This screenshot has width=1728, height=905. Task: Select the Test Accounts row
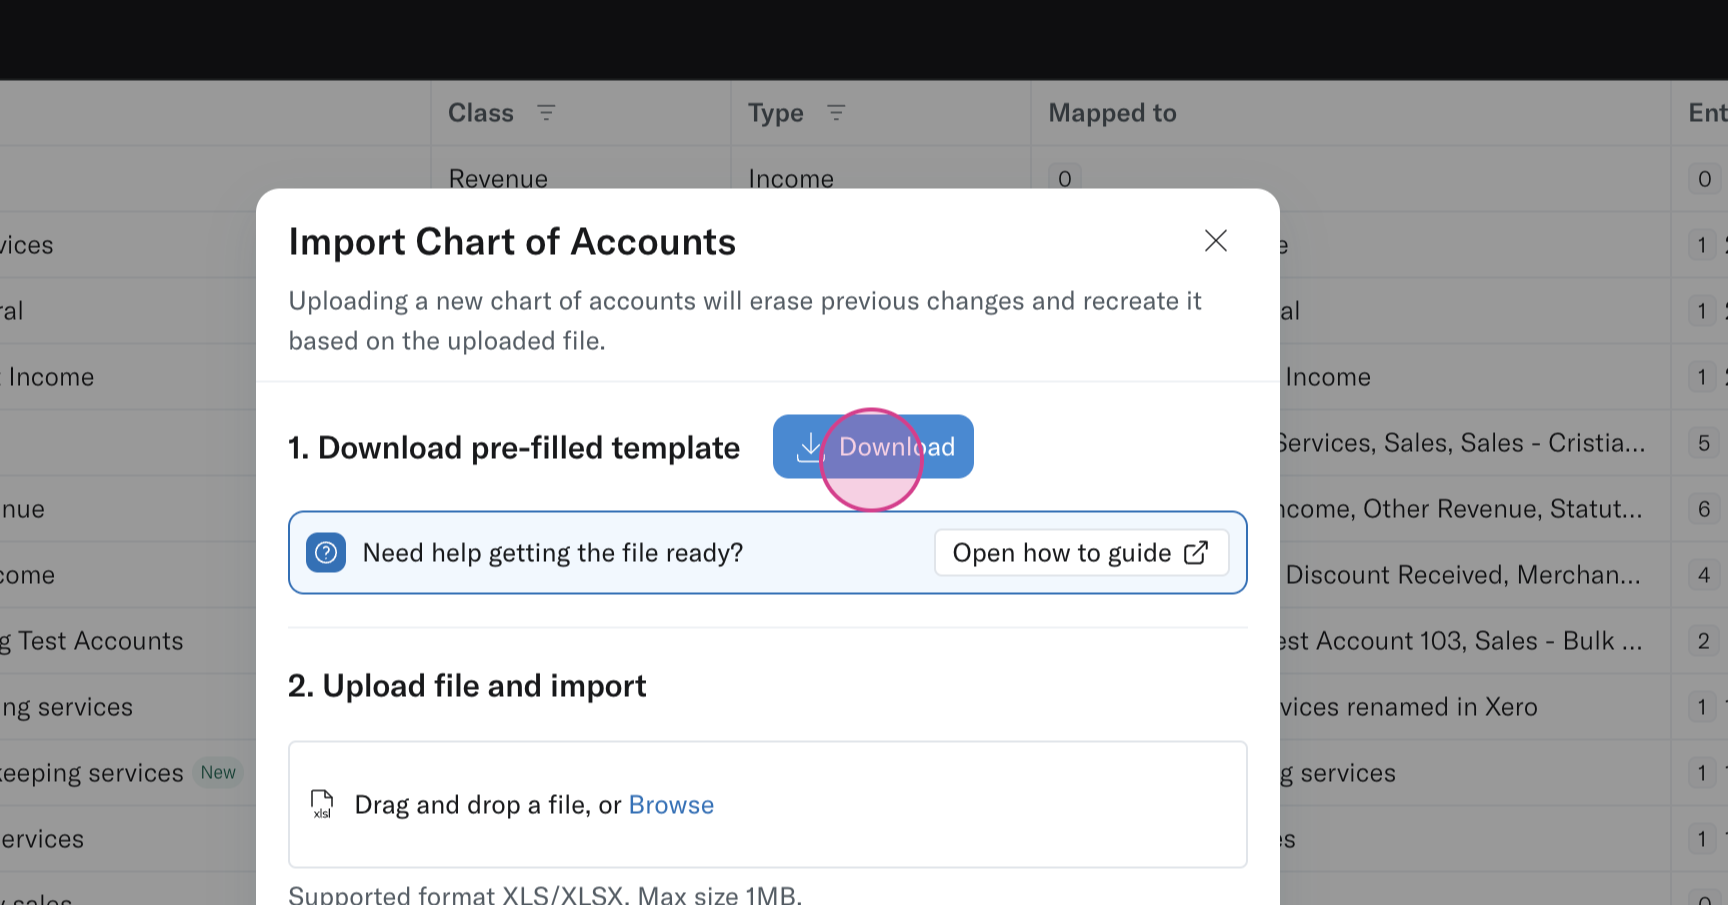[100, 641]
